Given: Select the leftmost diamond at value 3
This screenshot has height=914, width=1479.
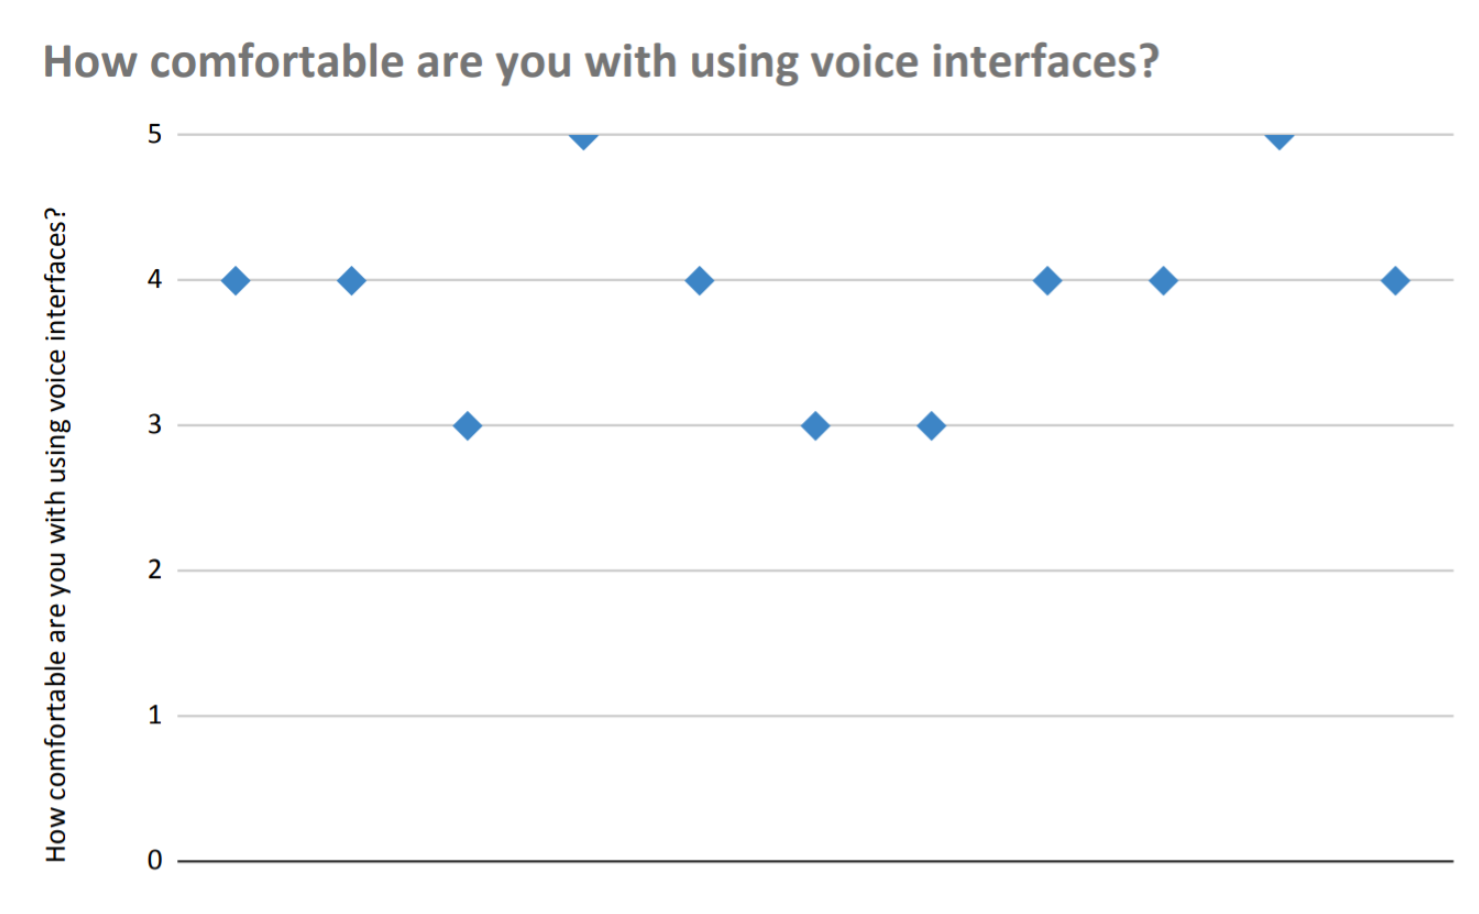Looking at the screenshot, I should pos(467,426).
